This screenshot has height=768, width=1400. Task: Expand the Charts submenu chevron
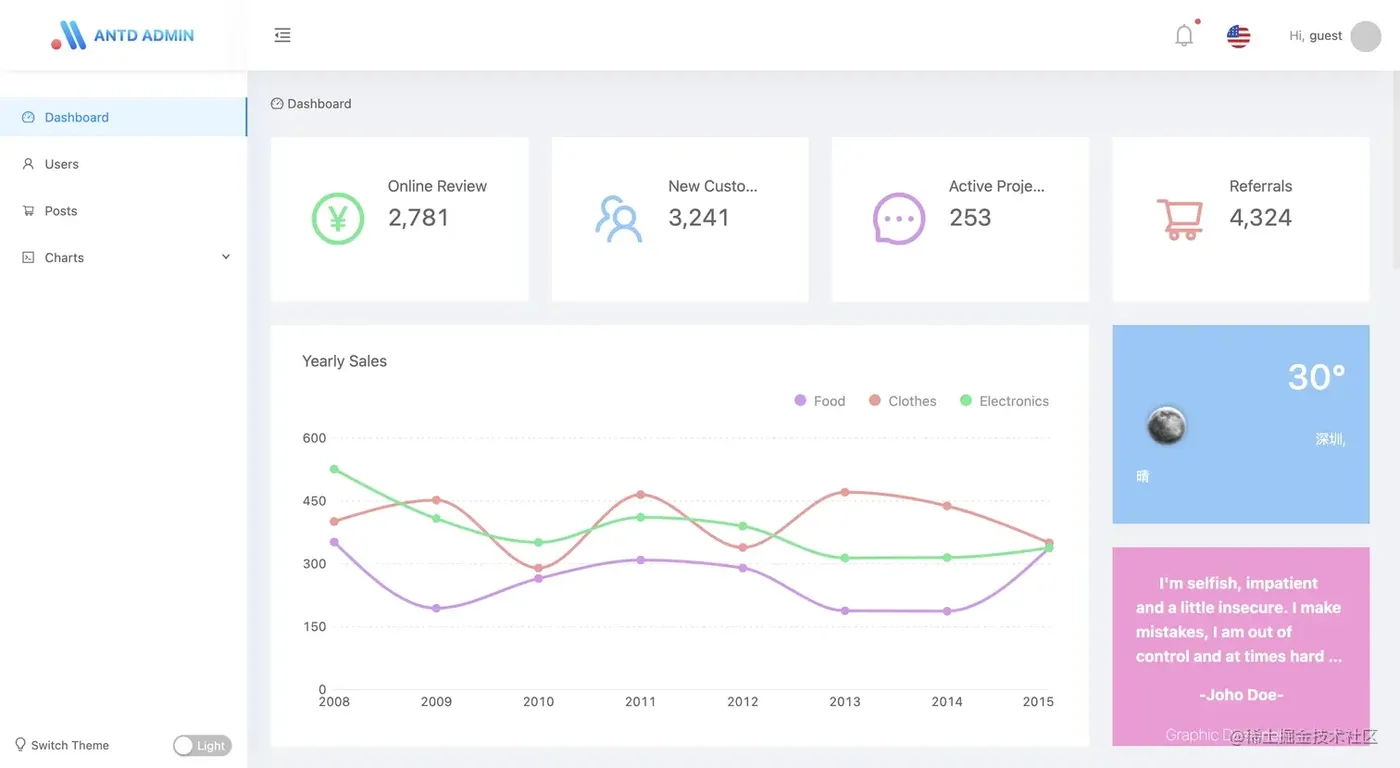click(x=226, y=257)
